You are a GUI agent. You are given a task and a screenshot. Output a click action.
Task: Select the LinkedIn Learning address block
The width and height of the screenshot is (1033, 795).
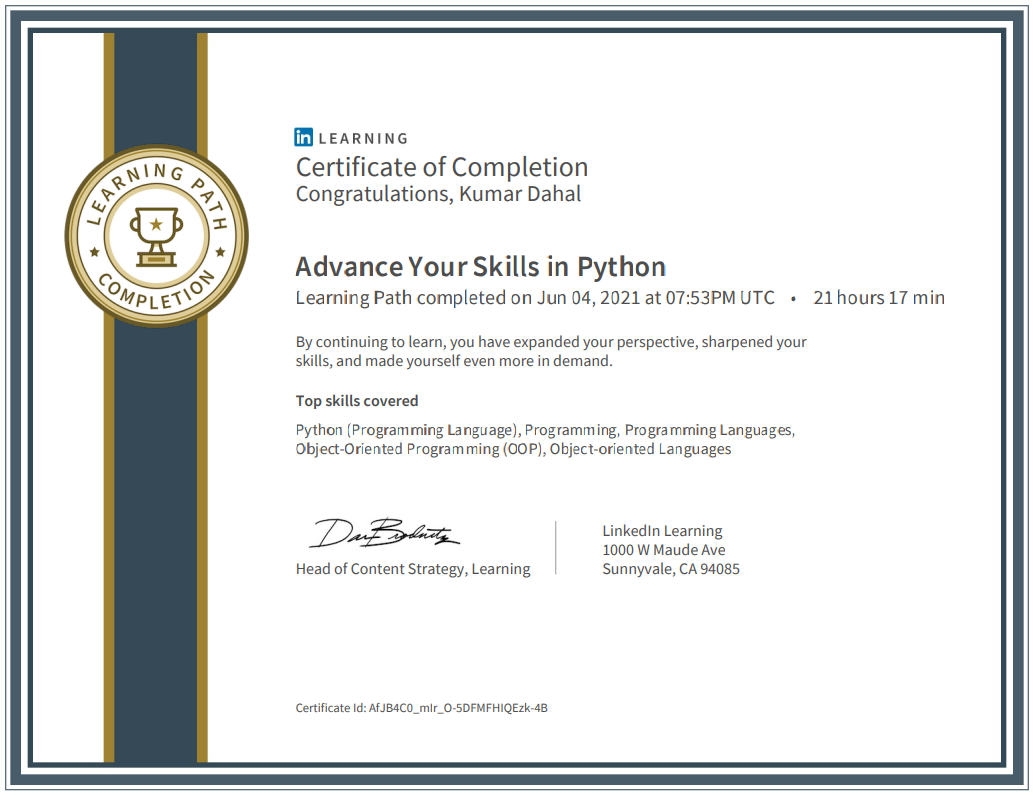[671, 549]
